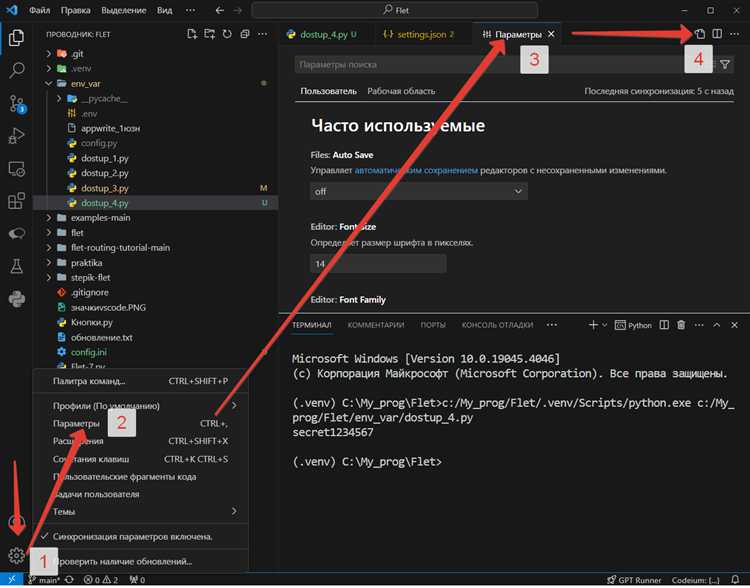Viewport: 750px width, 588px height.
Task: Collapse all folders in Explorer
Action: tap(244, 34)
